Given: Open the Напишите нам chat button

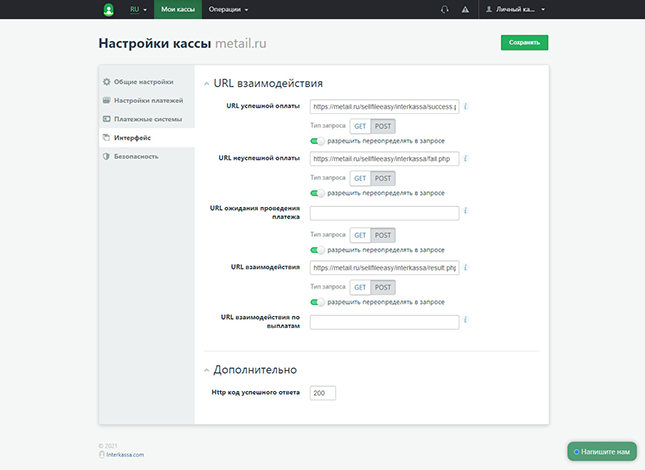Looking at the screenshot, I should (602, 451).
